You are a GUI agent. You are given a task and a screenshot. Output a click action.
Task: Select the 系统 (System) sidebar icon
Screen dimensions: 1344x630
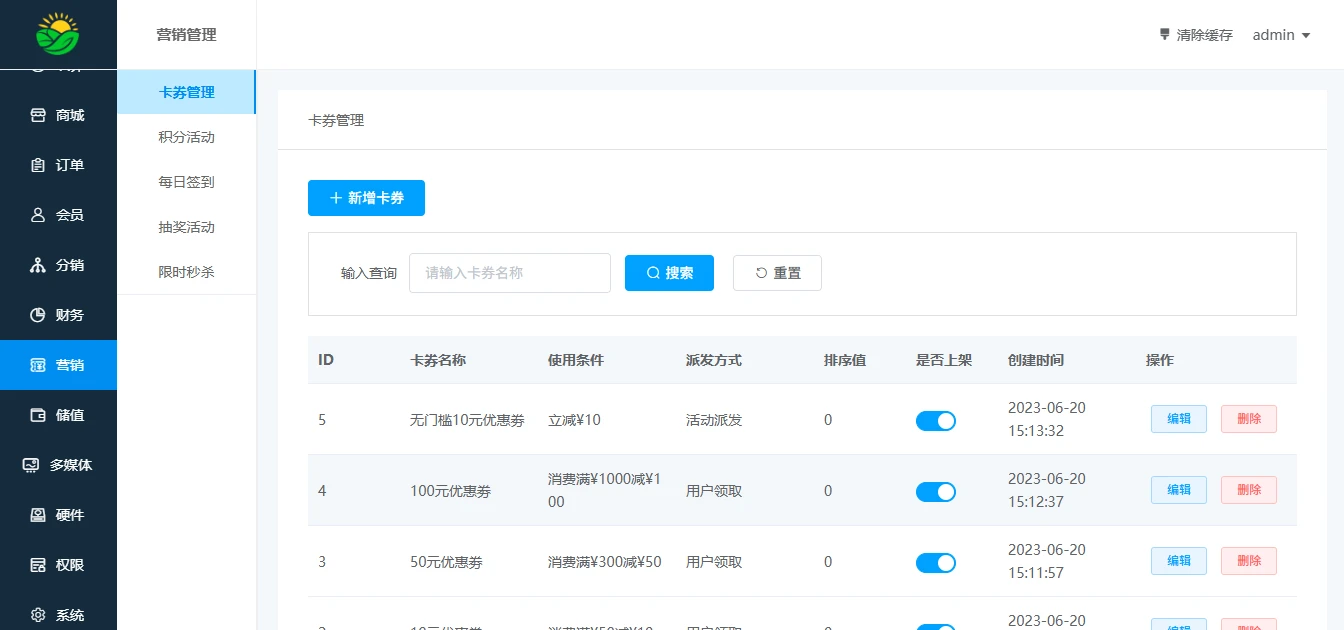coord(58,614)
